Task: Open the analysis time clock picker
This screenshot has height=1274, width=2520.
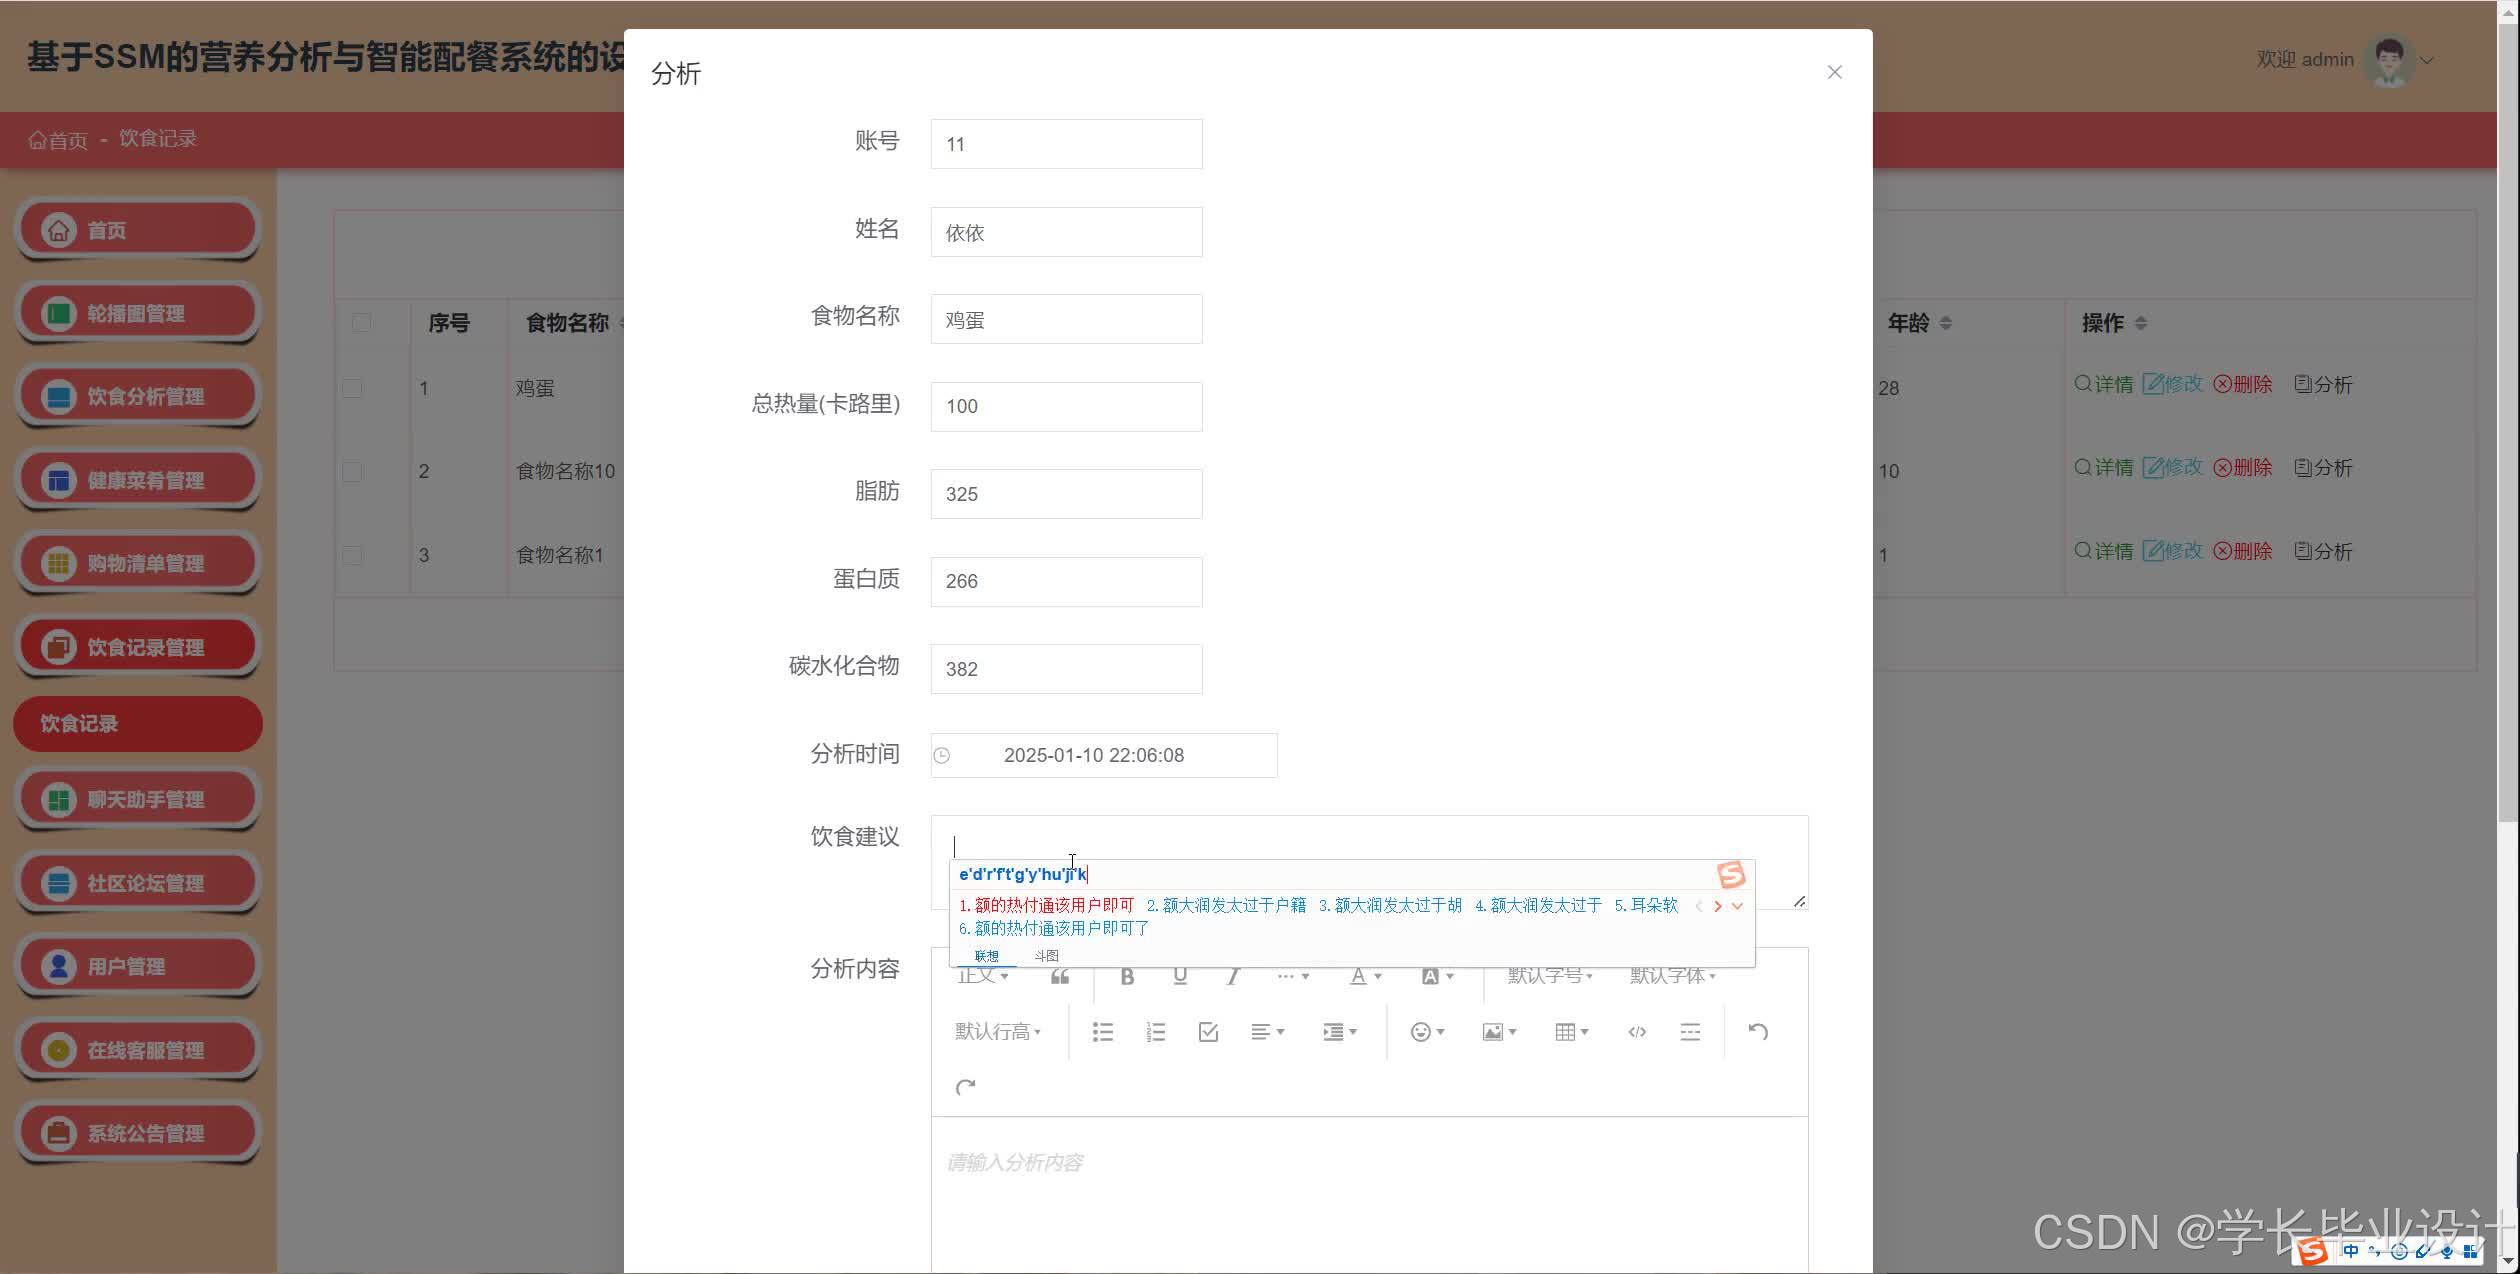Action: [x=942, y=756]
